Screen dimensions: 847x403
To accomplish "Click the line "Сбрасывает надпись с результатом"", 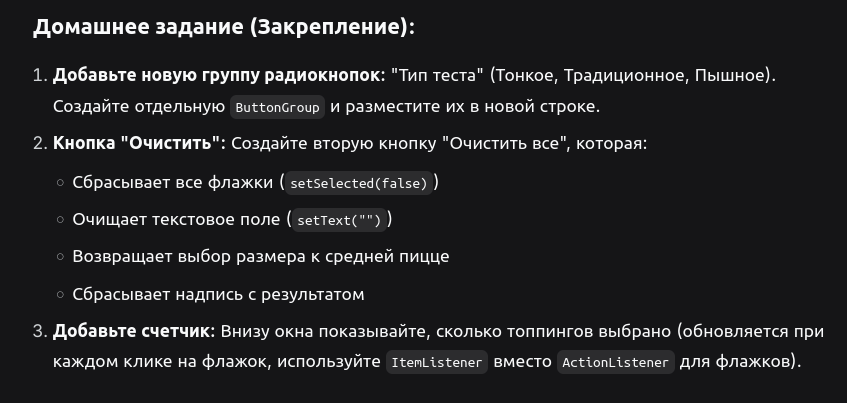I will pos(218,294).
